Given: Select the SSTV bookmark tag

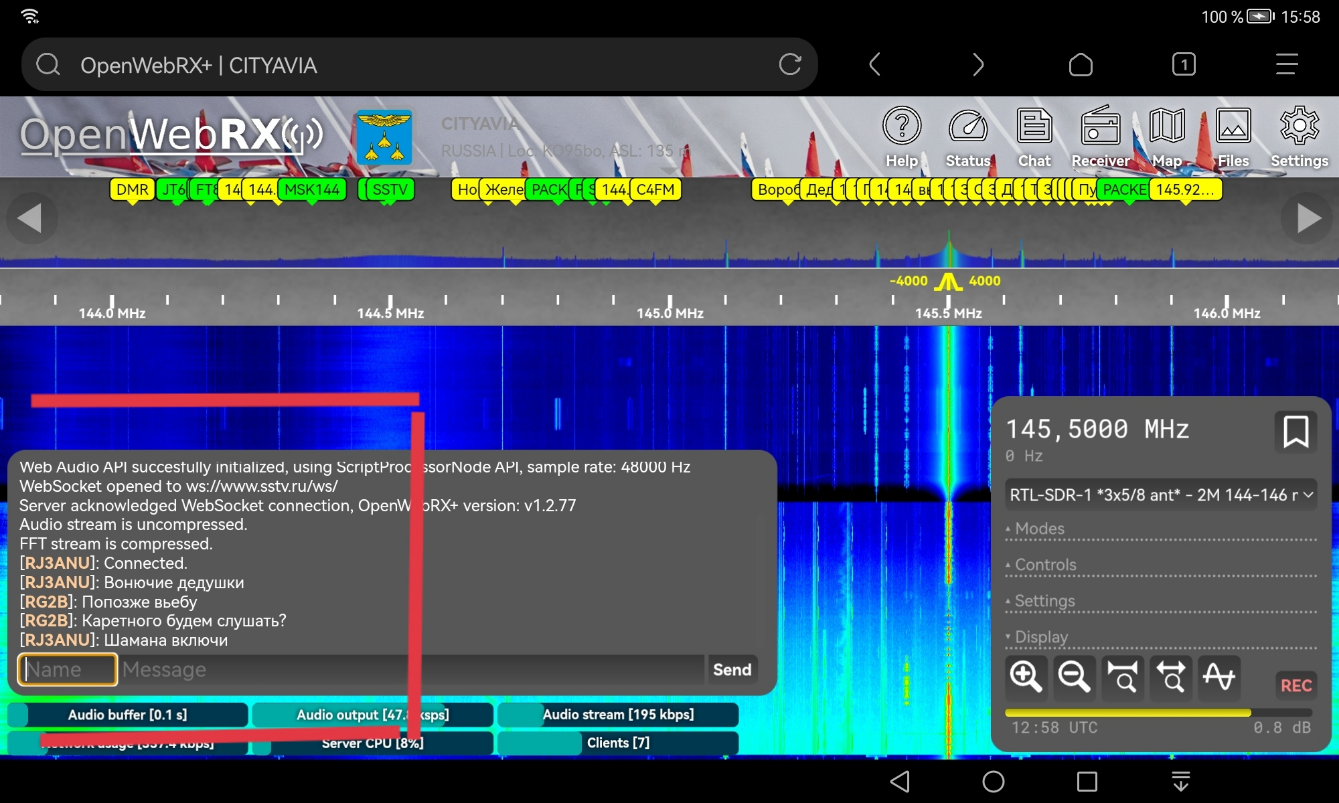Looking at the screenshot, I should click(389, 190).
